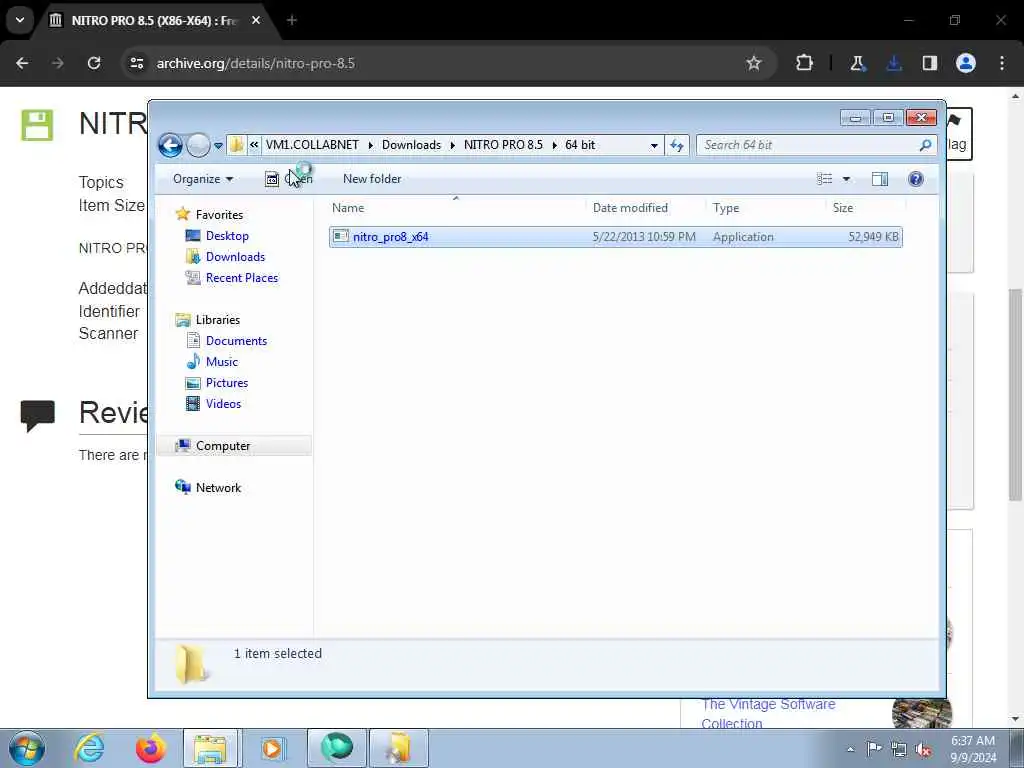Open the Music library
The height and width of the screenshot is (768, 1024).
[221, 362]
